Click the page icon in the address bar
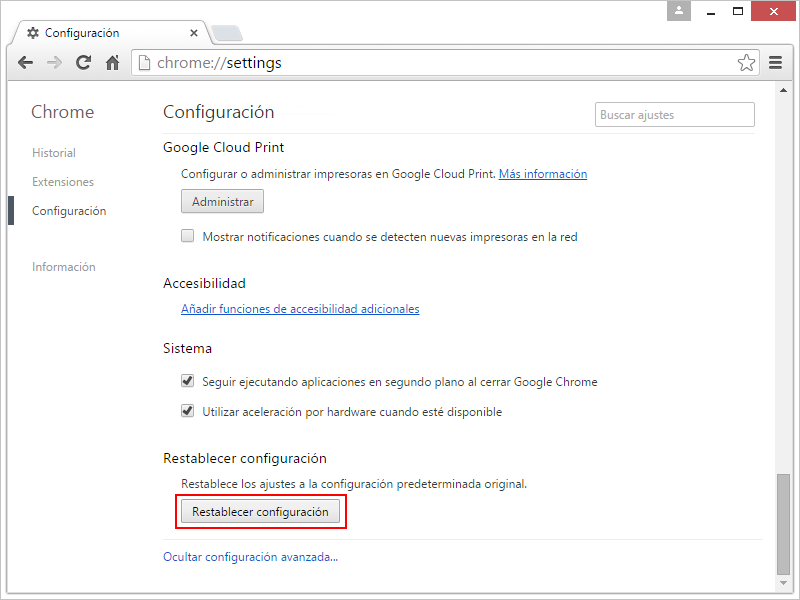 point(145,62)
